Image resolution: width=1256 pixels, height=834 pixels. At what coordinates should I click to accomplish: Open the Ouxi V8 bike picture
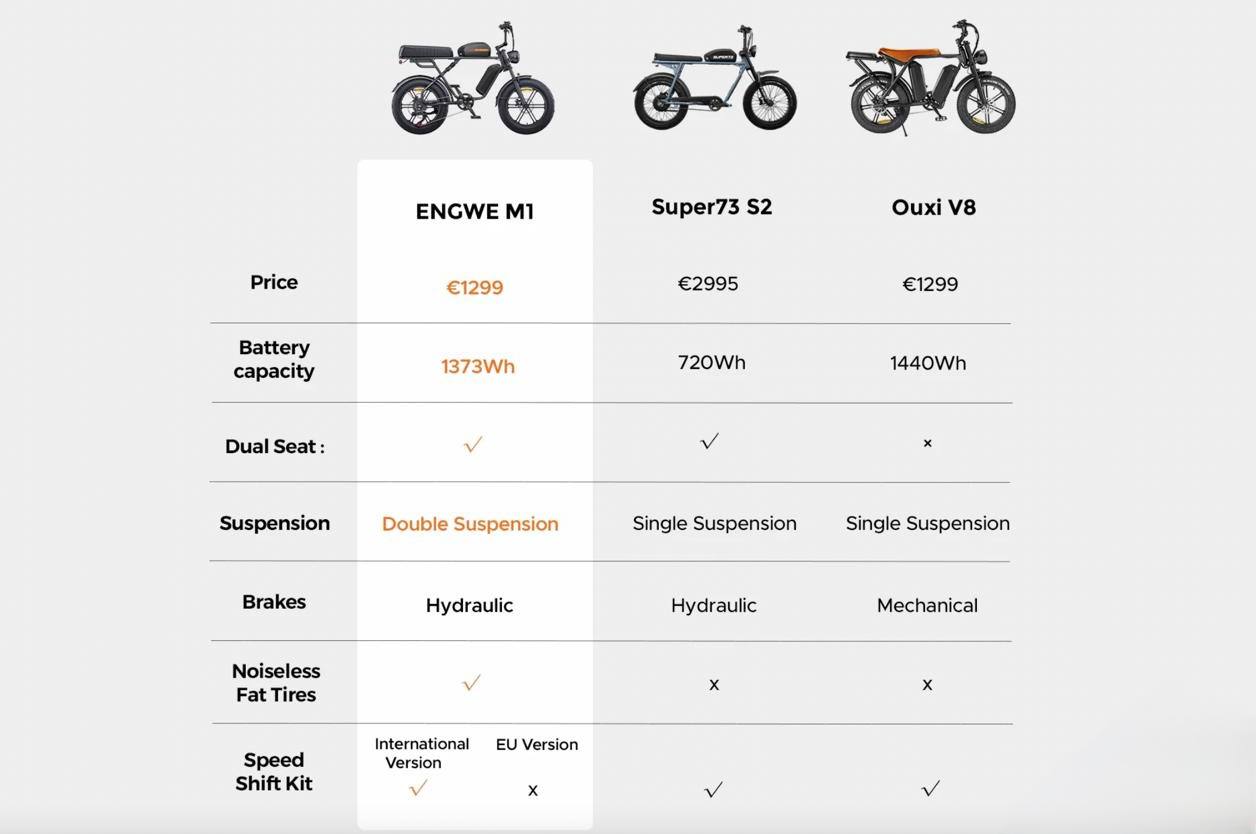point(930,79)
